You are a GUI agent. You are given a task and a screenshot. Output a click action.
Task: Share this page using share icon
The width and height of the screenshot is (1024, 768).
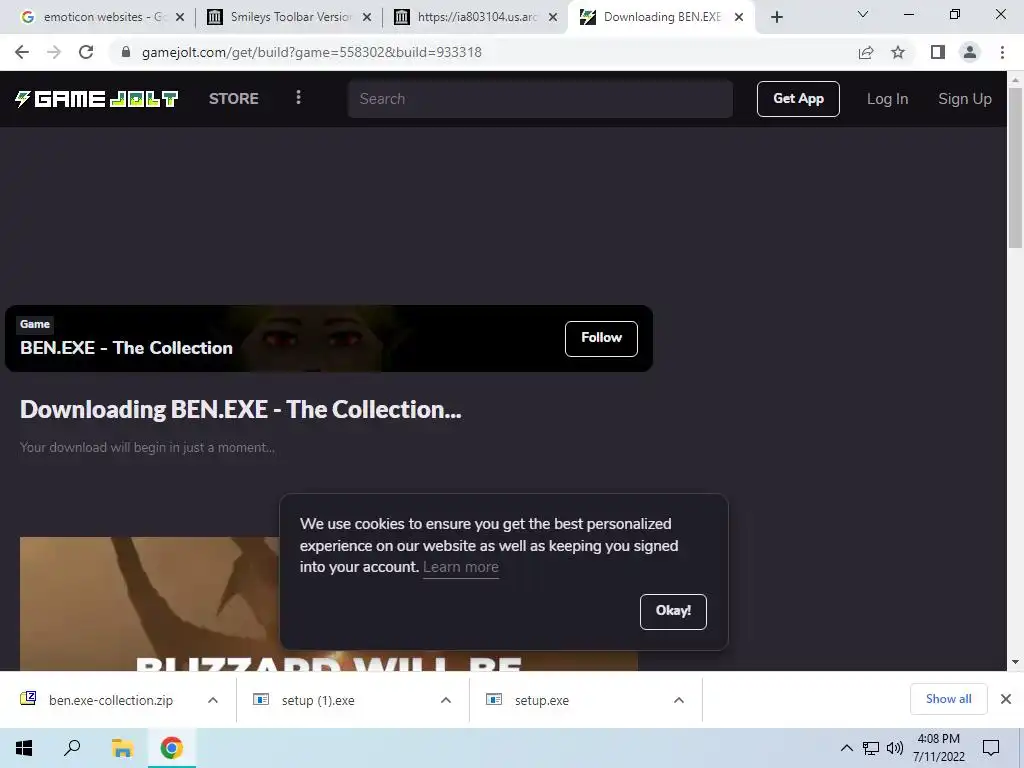click(x=866, y=52)
